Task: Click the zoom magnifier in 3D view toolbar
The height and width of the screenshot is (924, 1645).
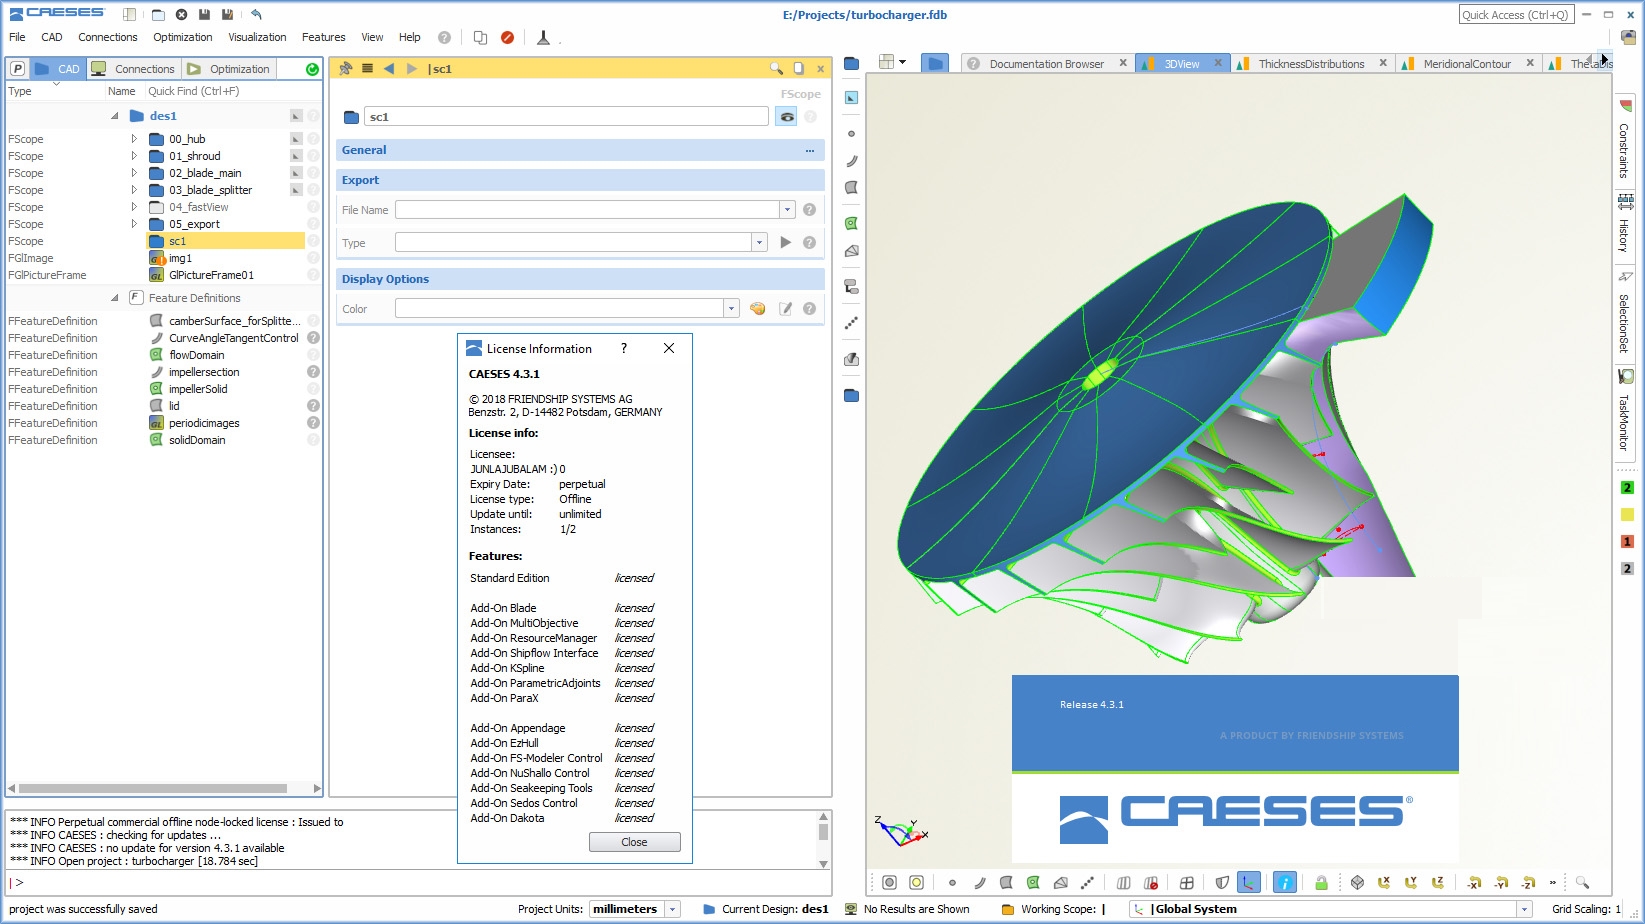Action: pos(1582,882)
